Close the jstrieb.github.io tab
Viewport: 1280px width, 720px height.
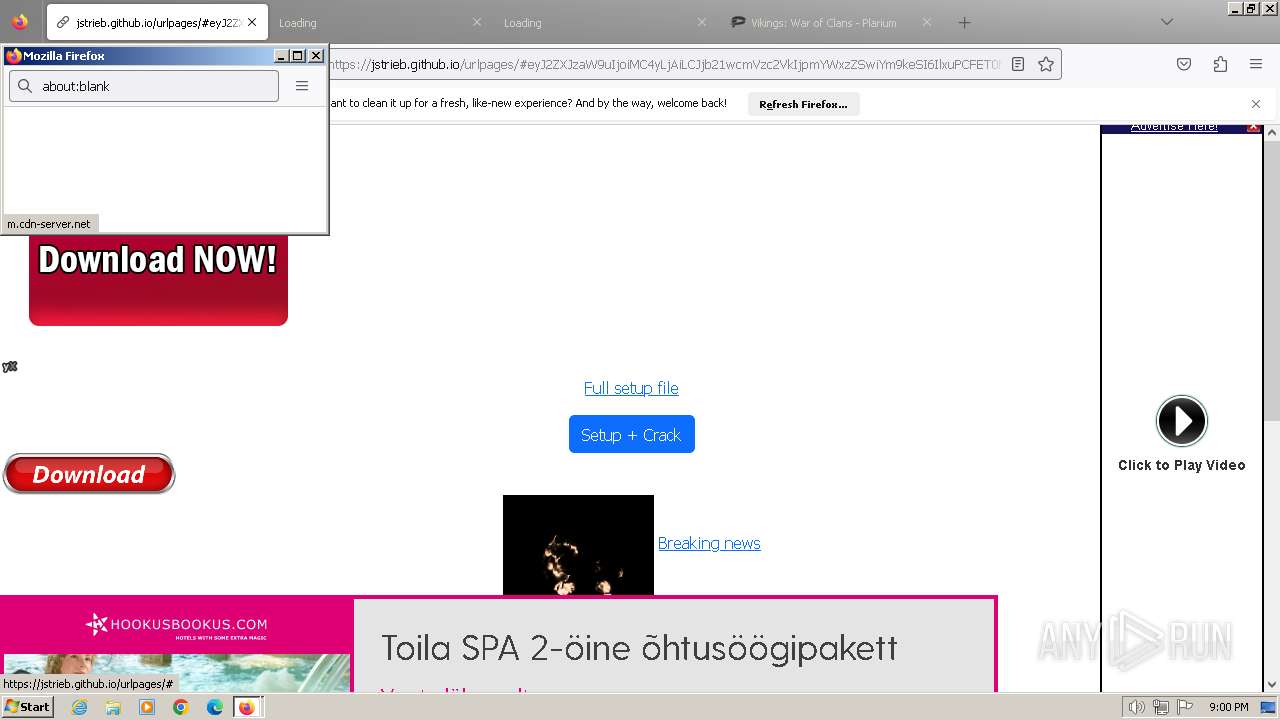click(x=252, y=22)
